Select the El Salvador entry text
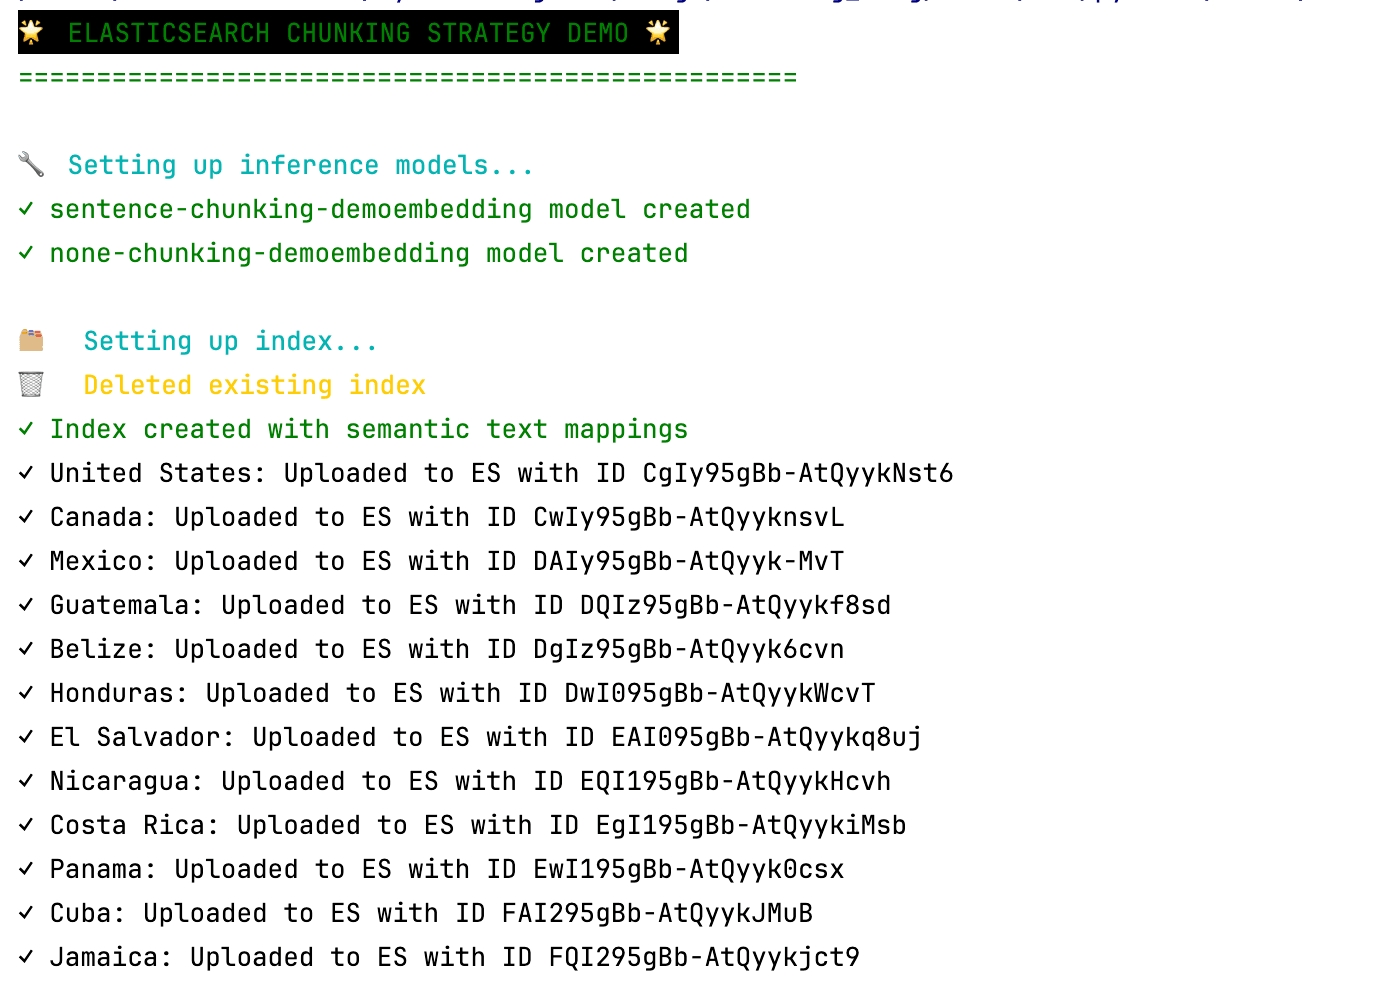 [486, 736]
